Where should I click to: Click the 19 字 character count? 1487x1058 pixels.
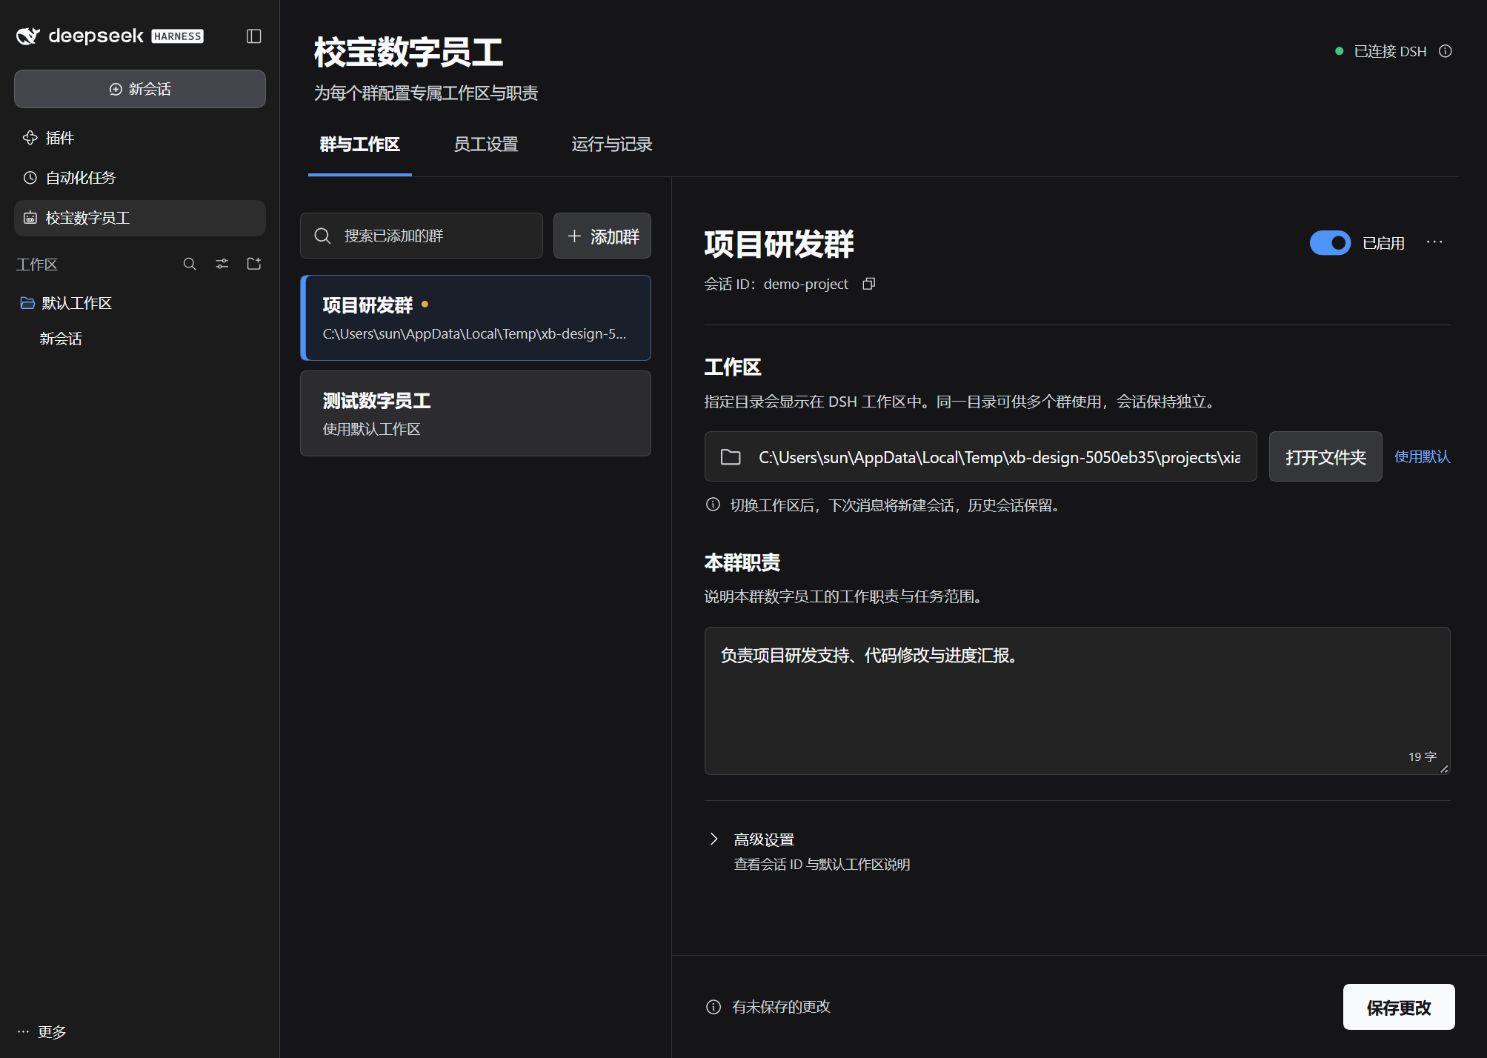1422,757
